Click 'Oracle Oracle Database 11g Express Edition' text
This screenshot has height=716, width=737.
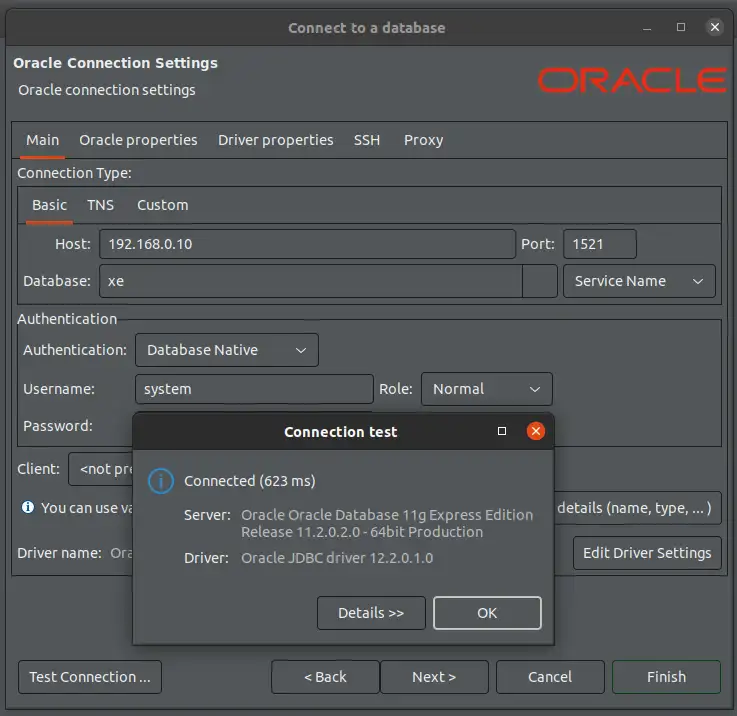point(387,515)
